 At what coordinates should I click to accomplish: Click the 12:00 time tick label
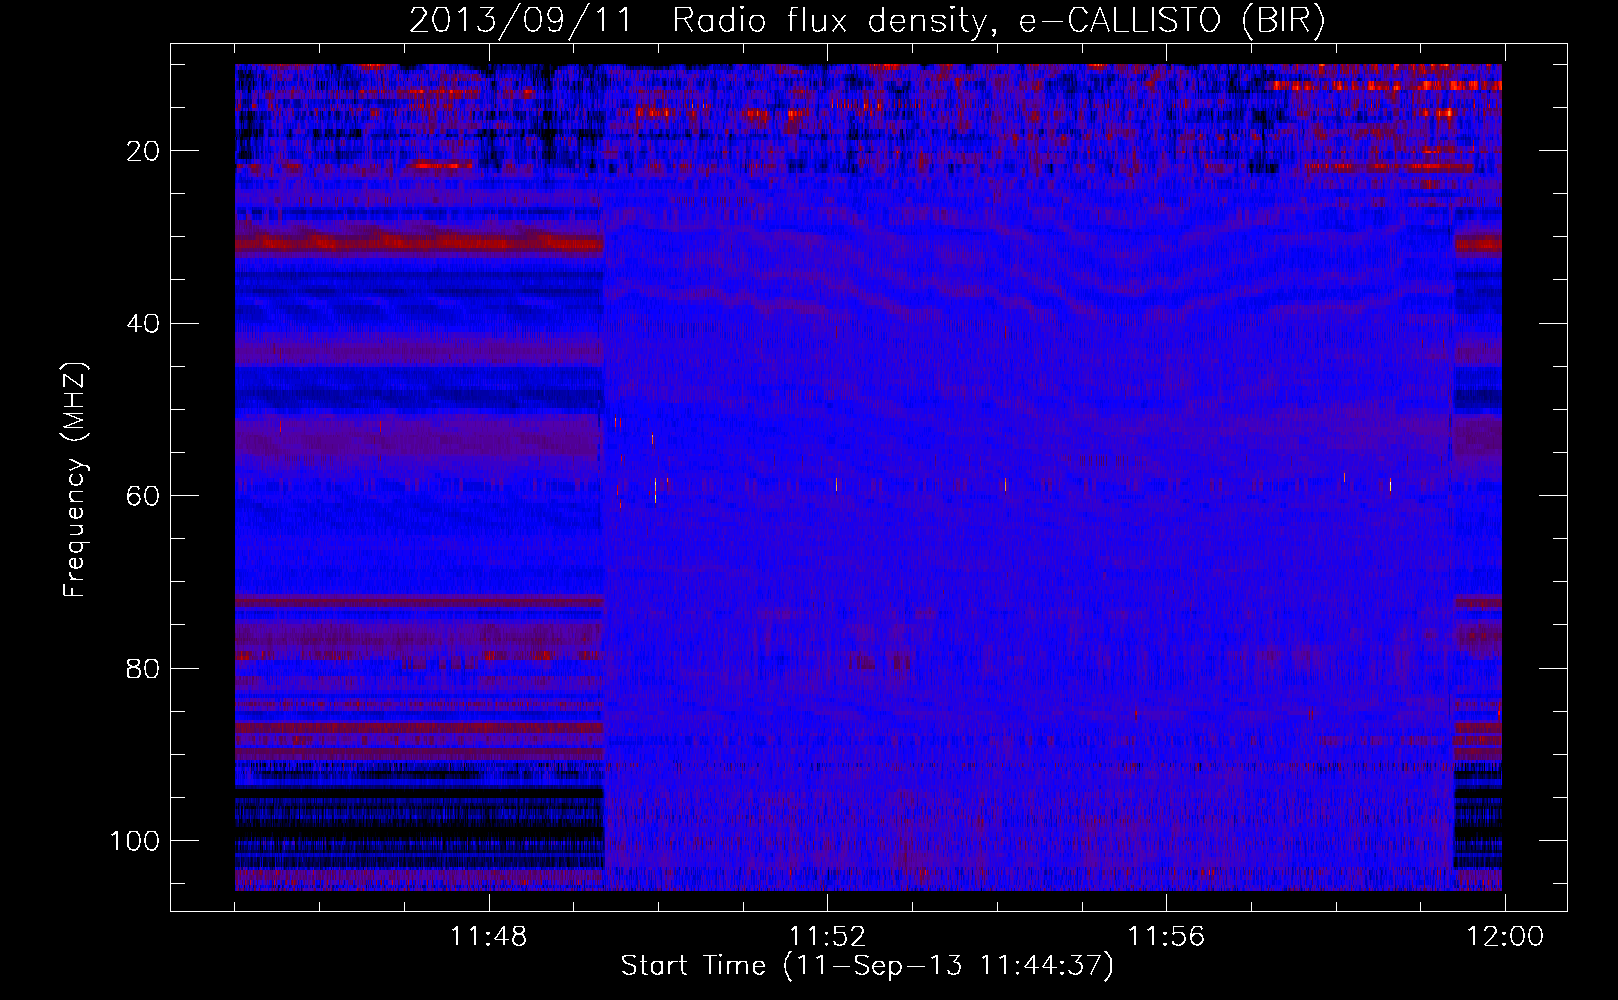1505,937
